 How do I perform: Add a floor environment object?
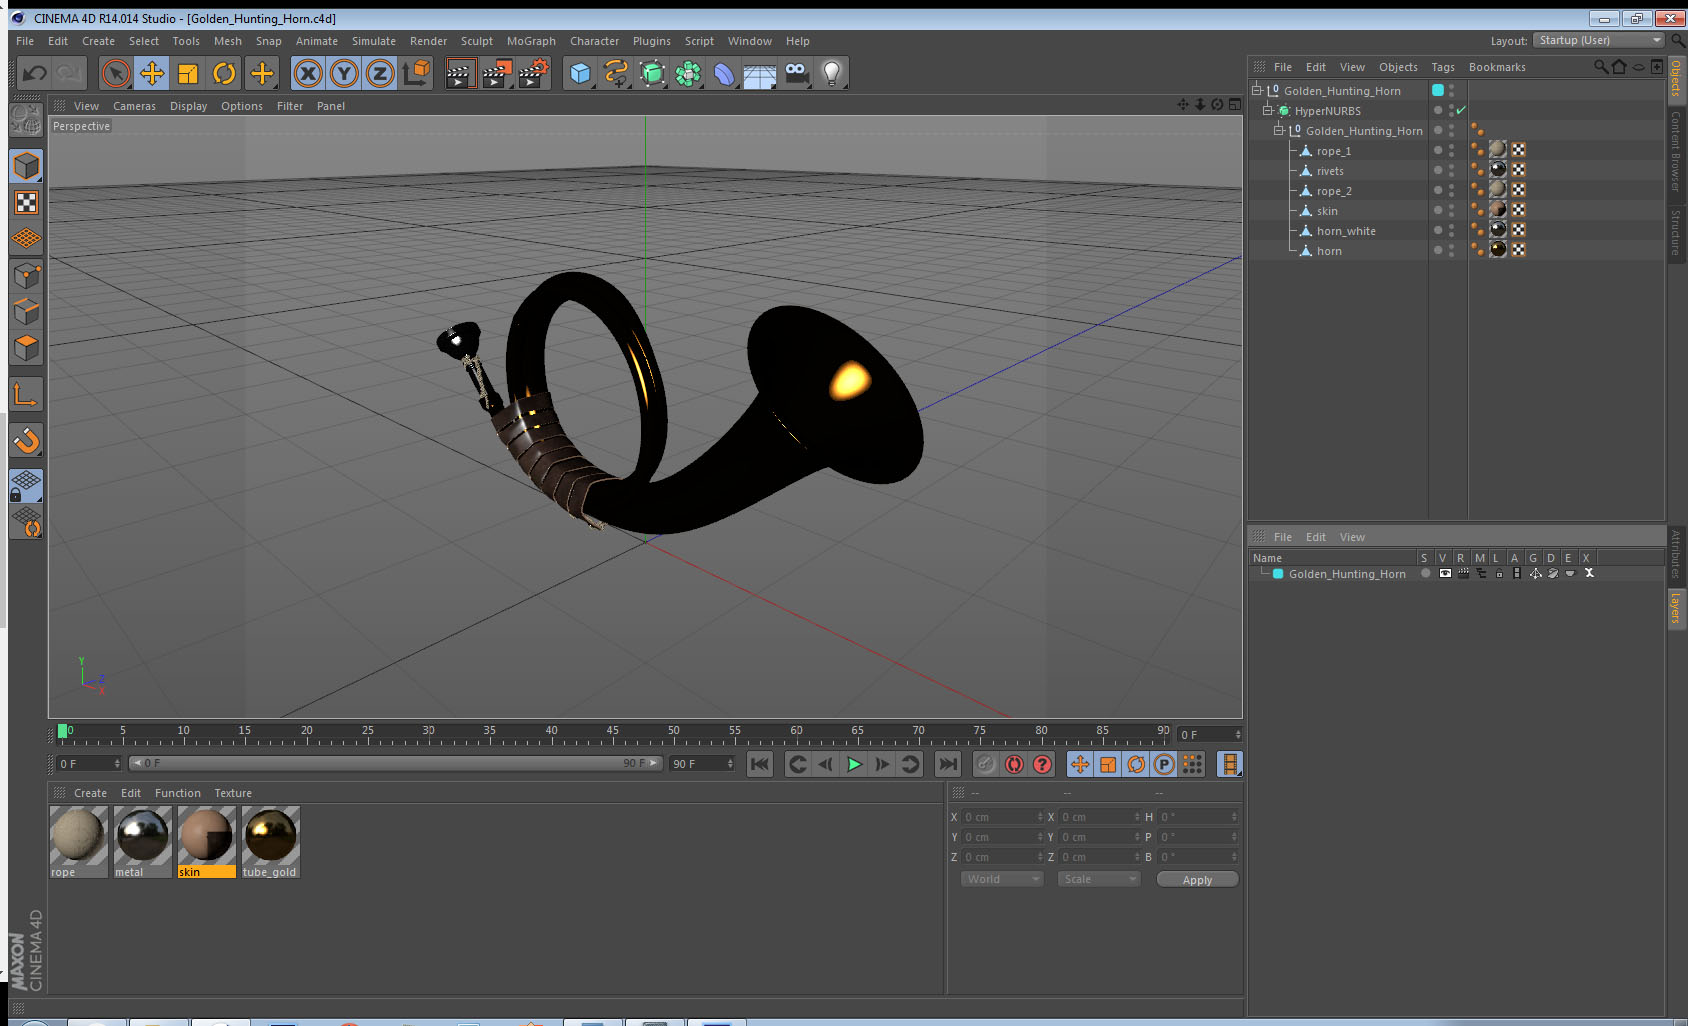tap(760, 73)
